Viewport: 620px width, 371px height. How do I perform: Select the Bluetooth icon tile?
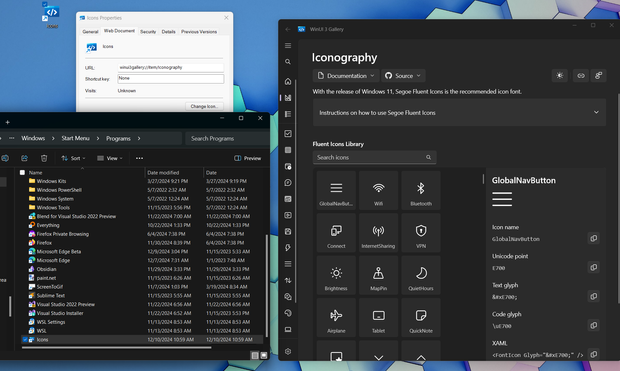[x=421, y=190]
